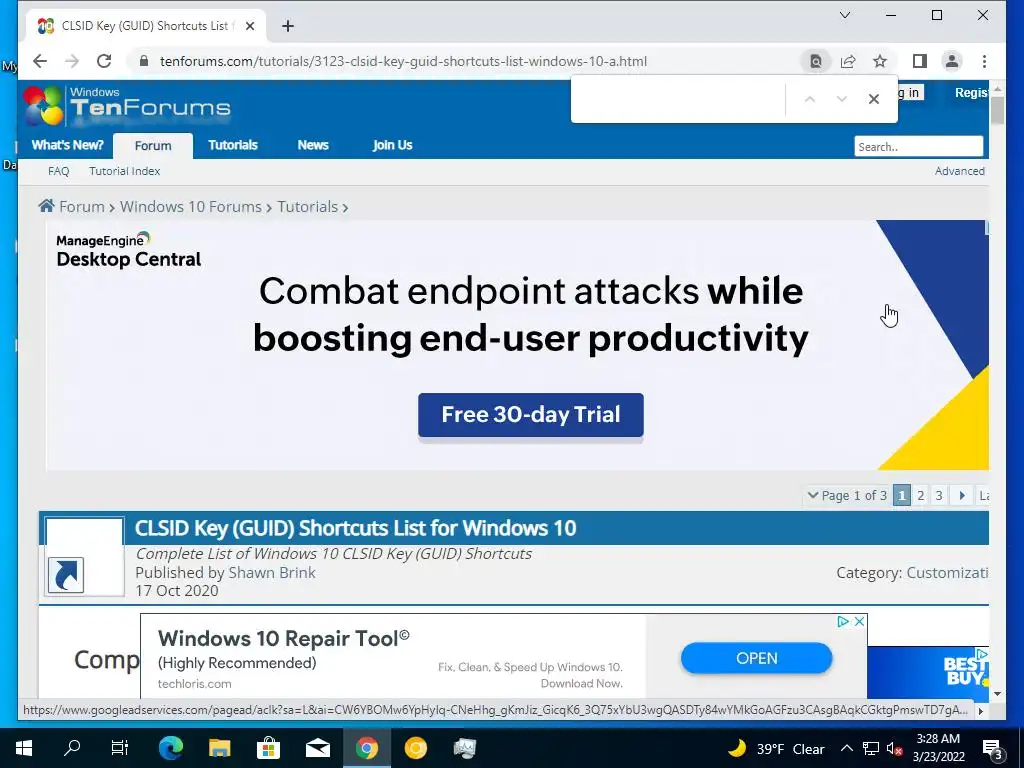Open a new browser tab
The width and height of the screenshot is (1024, 768).
coord(288,26)
